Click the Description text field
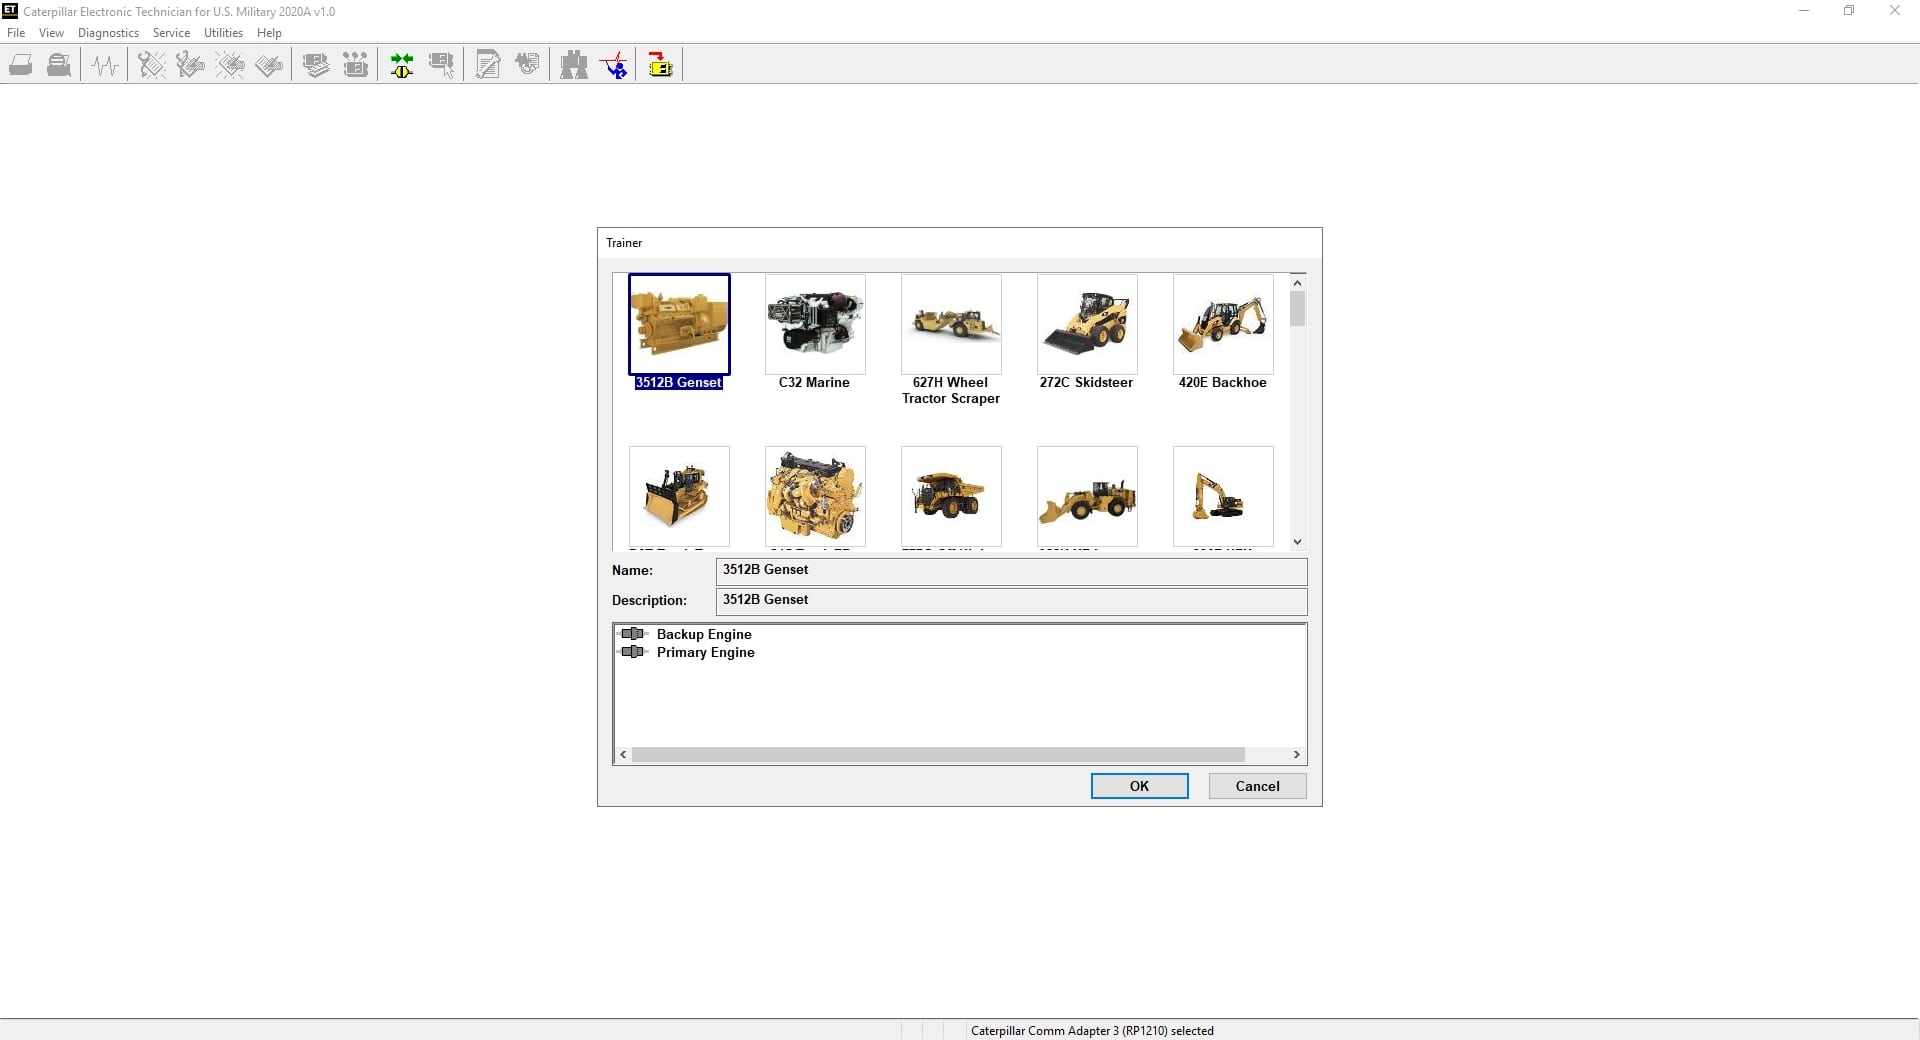 1011,601
